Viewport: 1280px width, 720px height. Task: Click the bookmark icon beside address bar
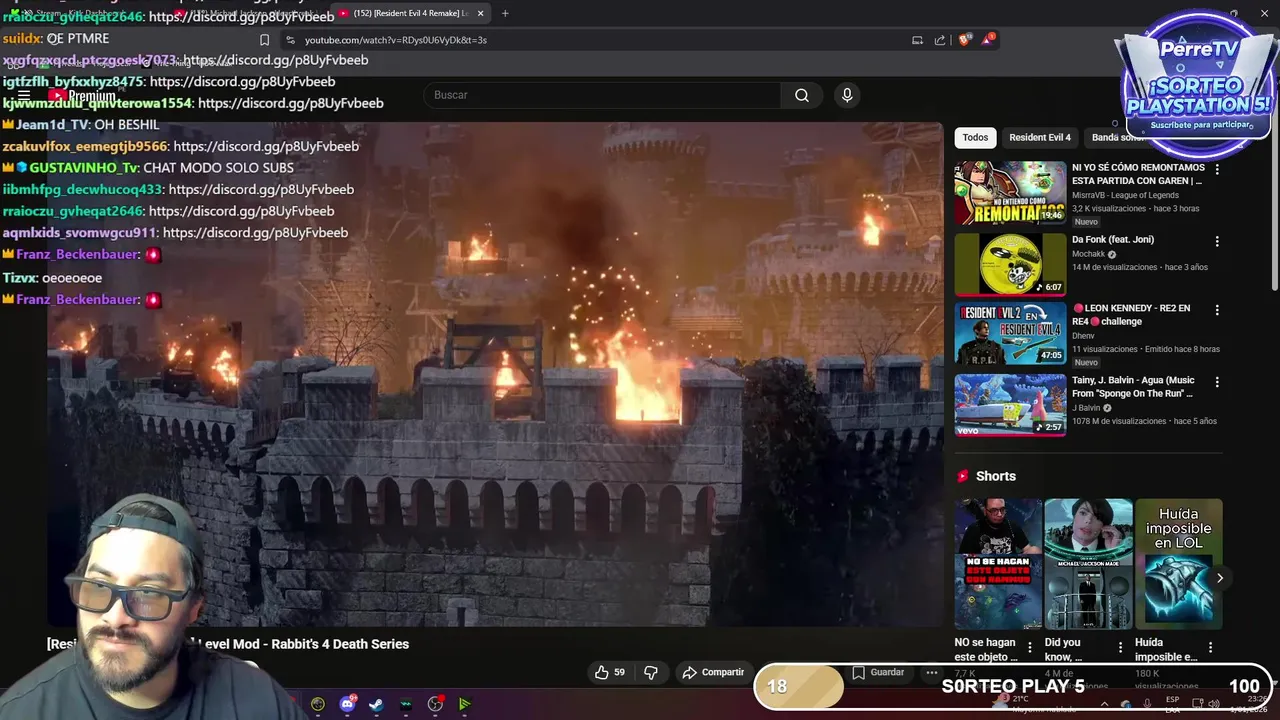pos(264,40)
